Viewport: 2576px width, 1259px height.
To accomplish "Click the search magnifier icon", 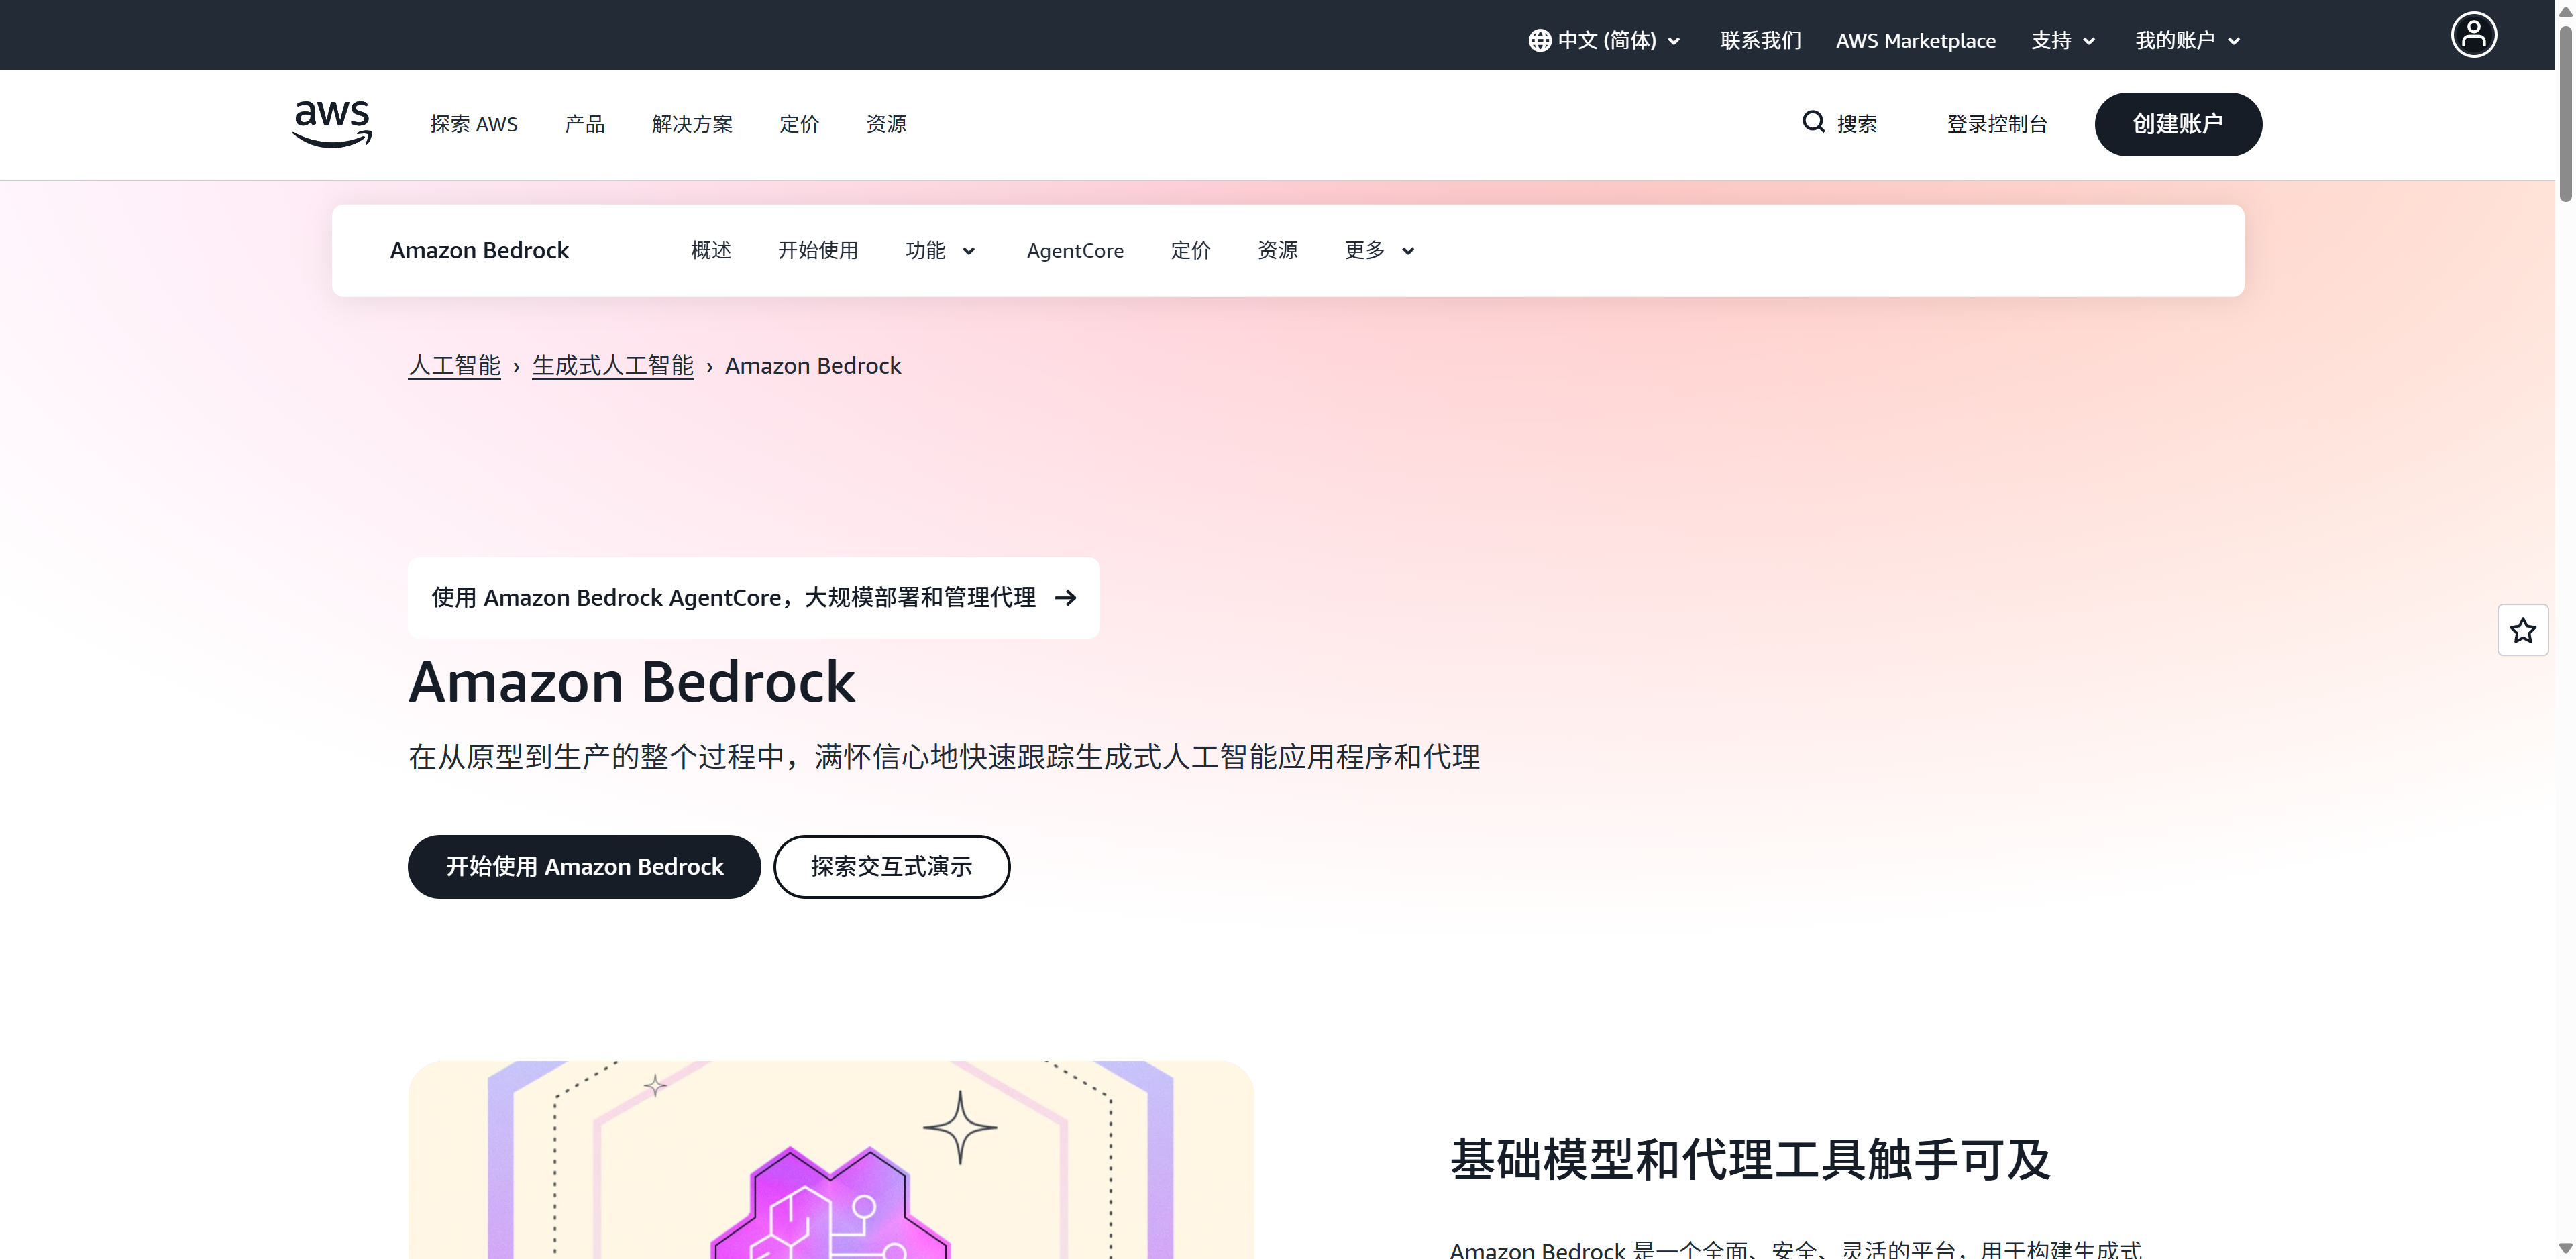I will point(1813,122).
